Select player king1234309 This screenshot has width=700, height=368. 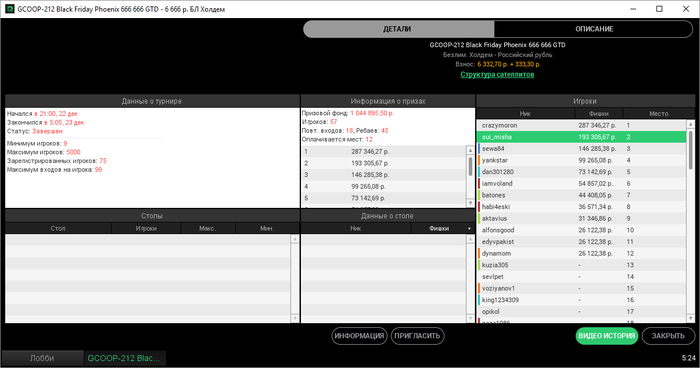582,300
